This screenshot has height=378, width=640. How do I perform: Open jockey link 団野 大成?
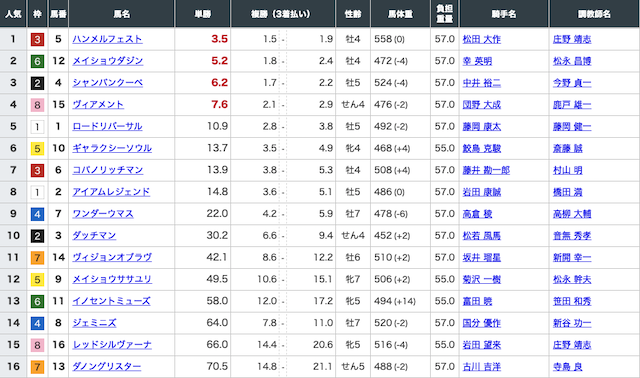pyautogui.click(x=482, y=105)
